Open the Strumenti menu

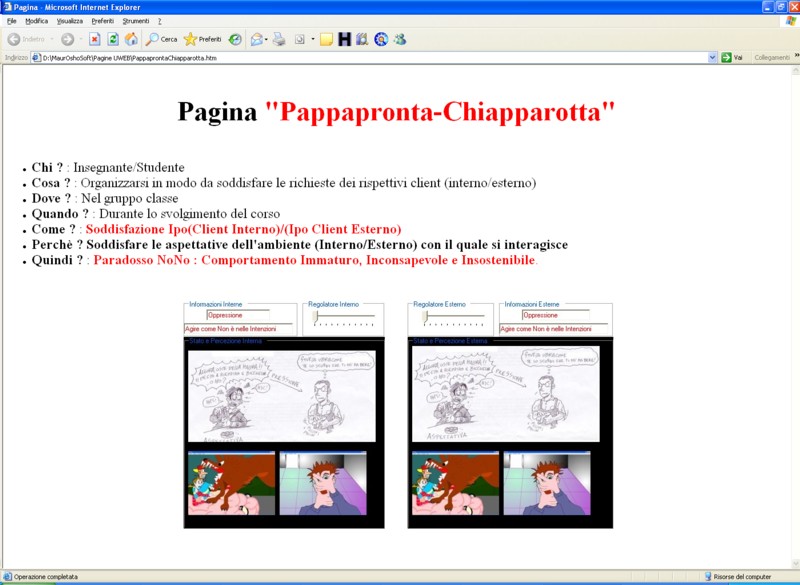tap(136, 21)
